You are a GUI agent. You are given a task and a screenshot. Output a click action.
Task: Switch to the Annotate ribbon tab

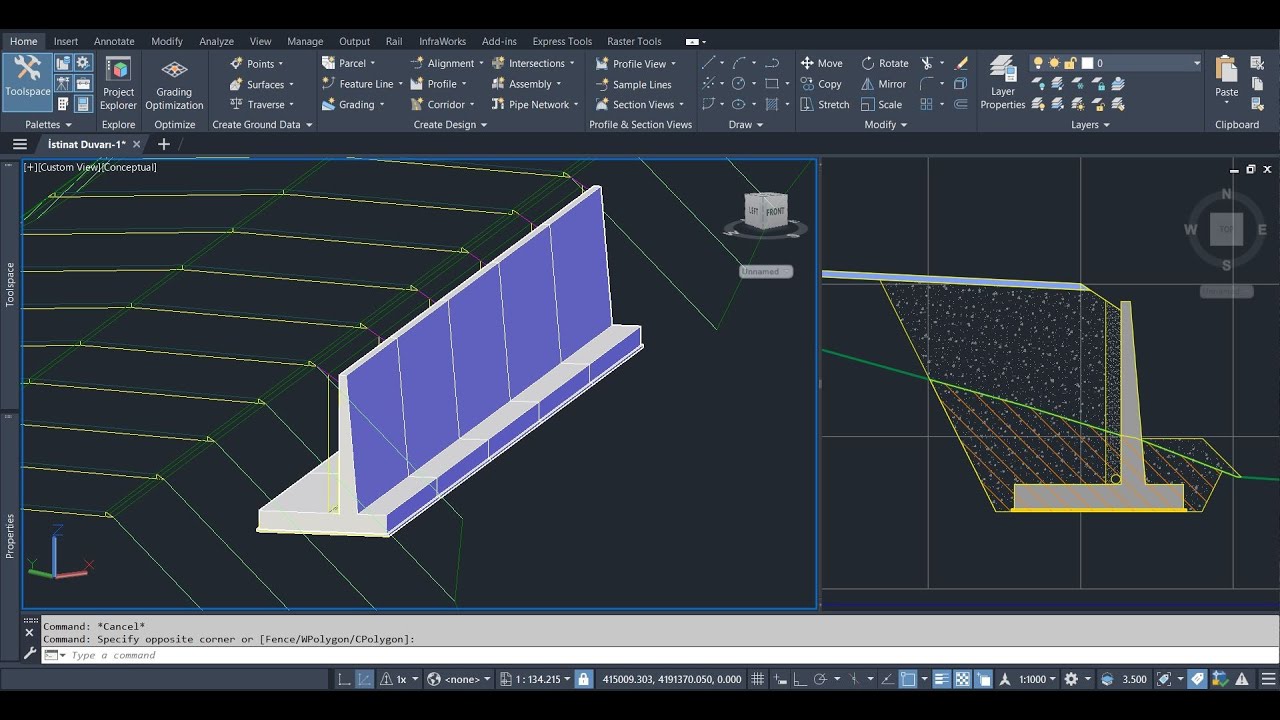pyautogui.click(x=114, y=41)
